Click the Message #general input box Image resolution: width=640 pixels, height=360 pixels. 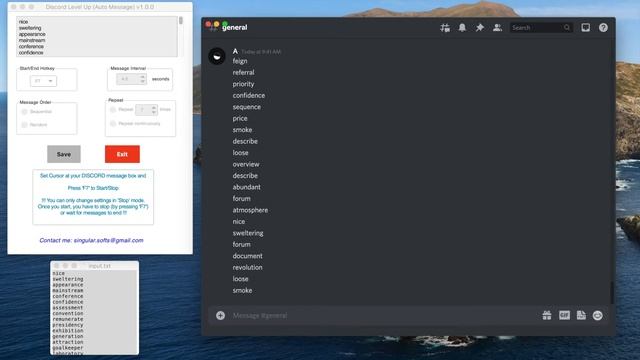(384, 316)
